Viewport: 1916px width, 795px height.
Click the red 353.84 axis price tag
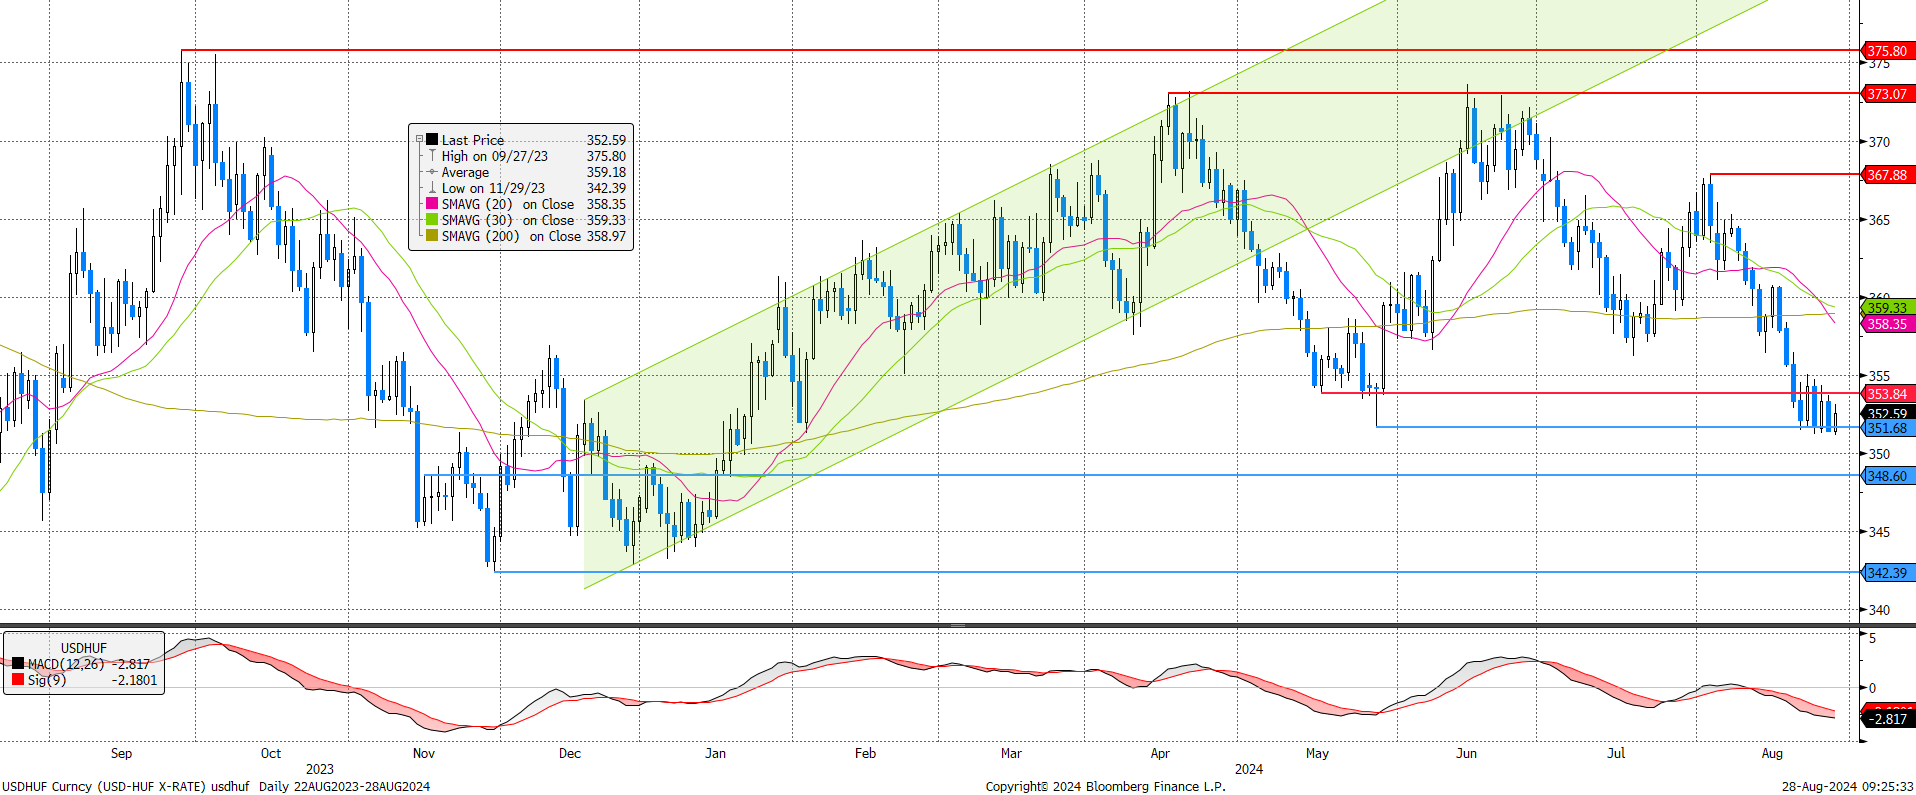point(1887,394)
